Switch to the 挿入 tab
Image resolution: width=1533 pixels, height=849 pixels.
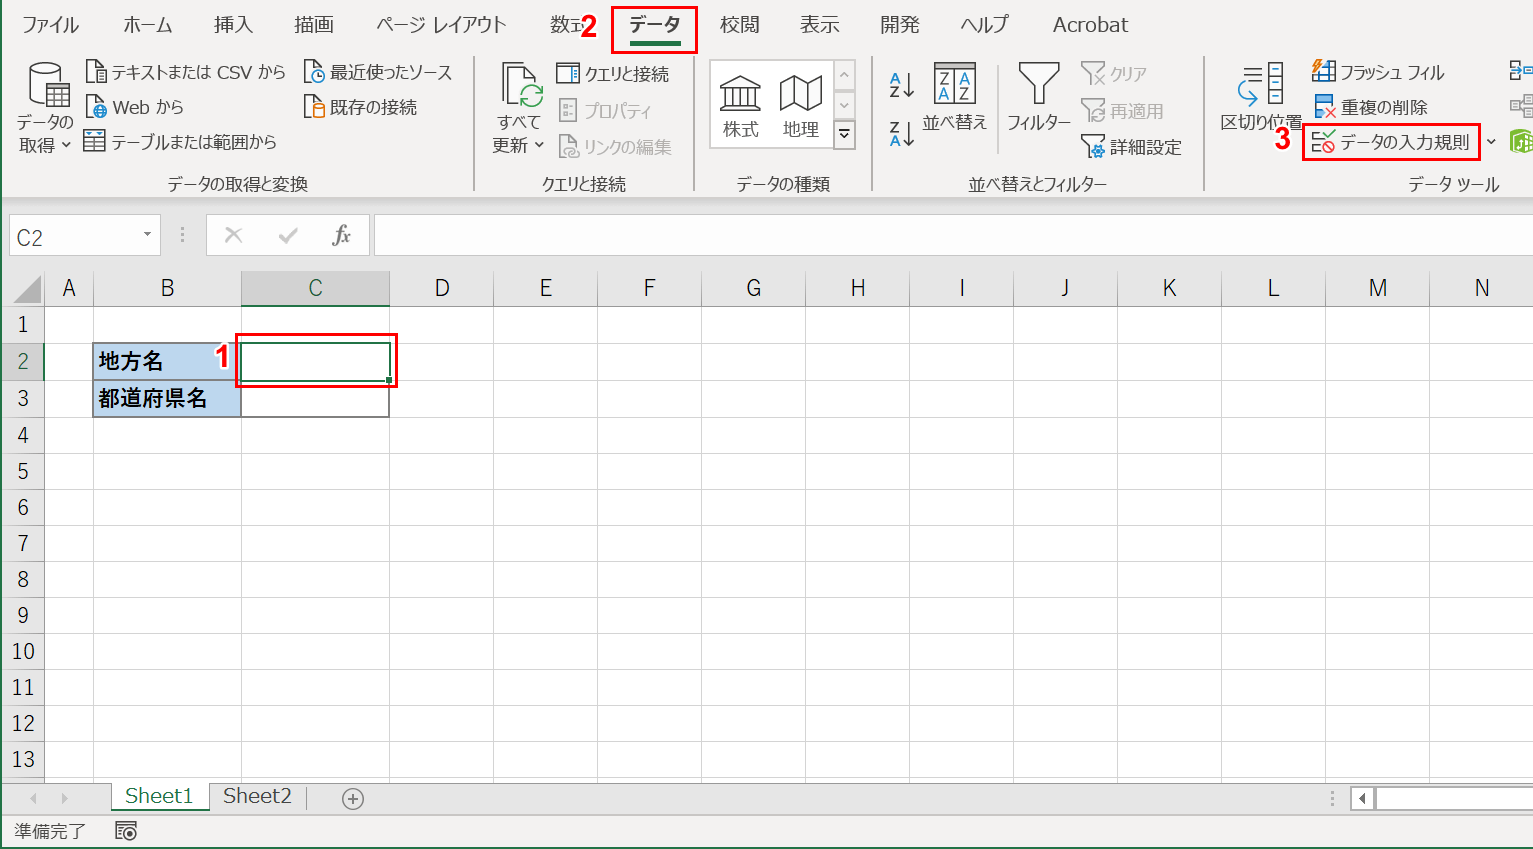click(x=233, y=25)
